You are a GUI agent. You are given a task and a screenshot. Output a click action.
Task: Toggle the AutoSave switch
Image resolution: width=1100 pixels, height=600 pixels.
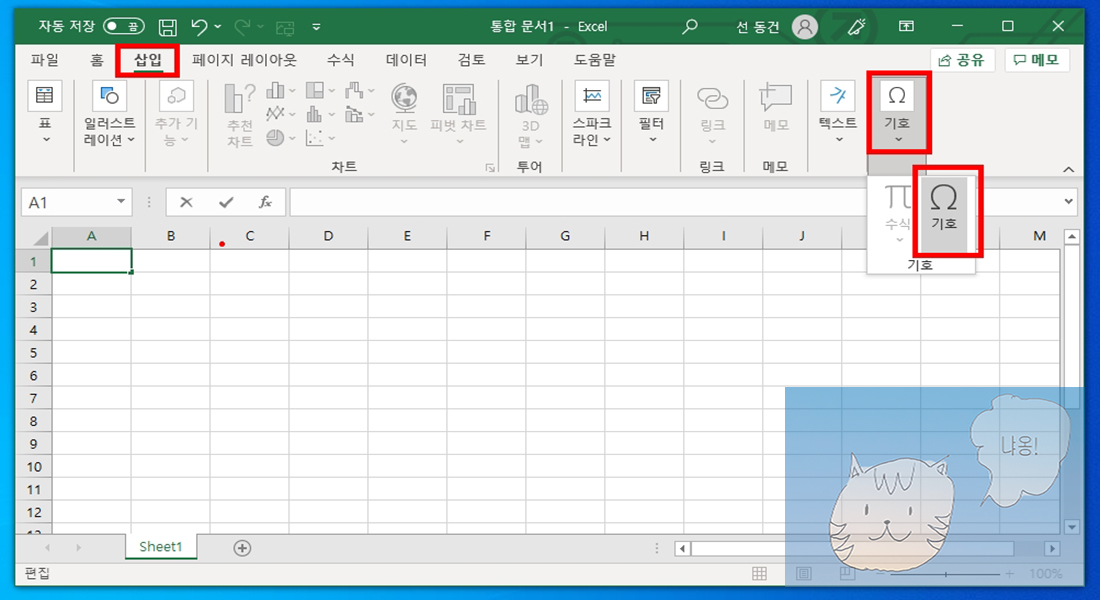click(123, 27)
